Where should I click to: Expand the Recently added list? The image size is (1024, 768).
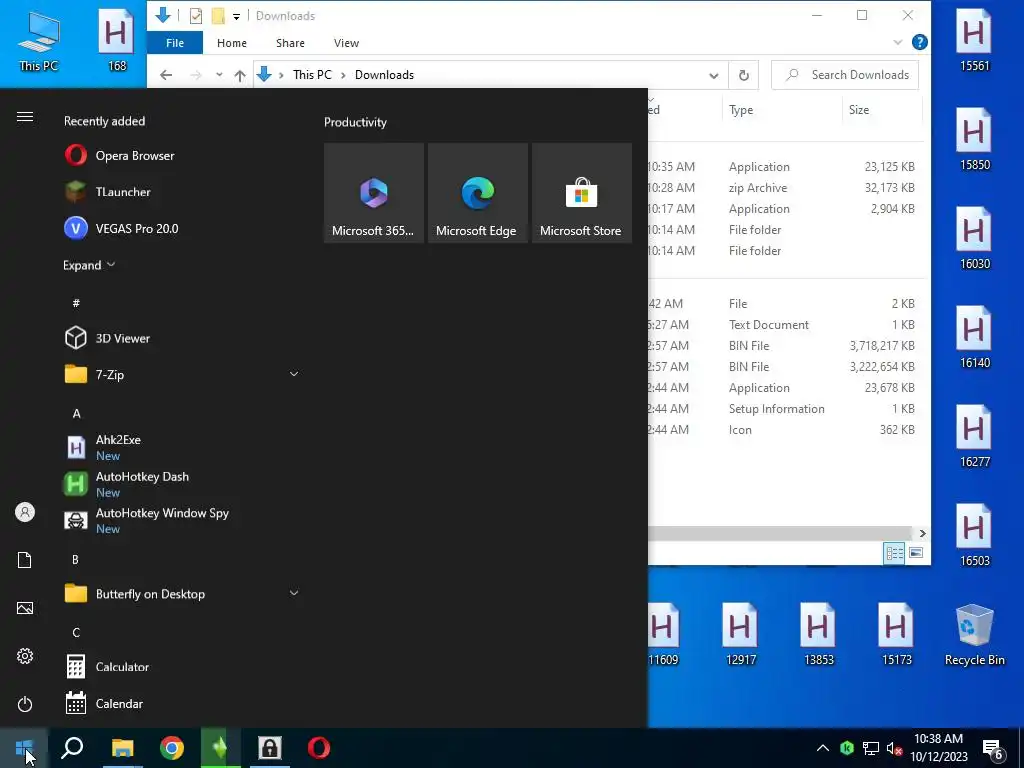tap(89, 265)
